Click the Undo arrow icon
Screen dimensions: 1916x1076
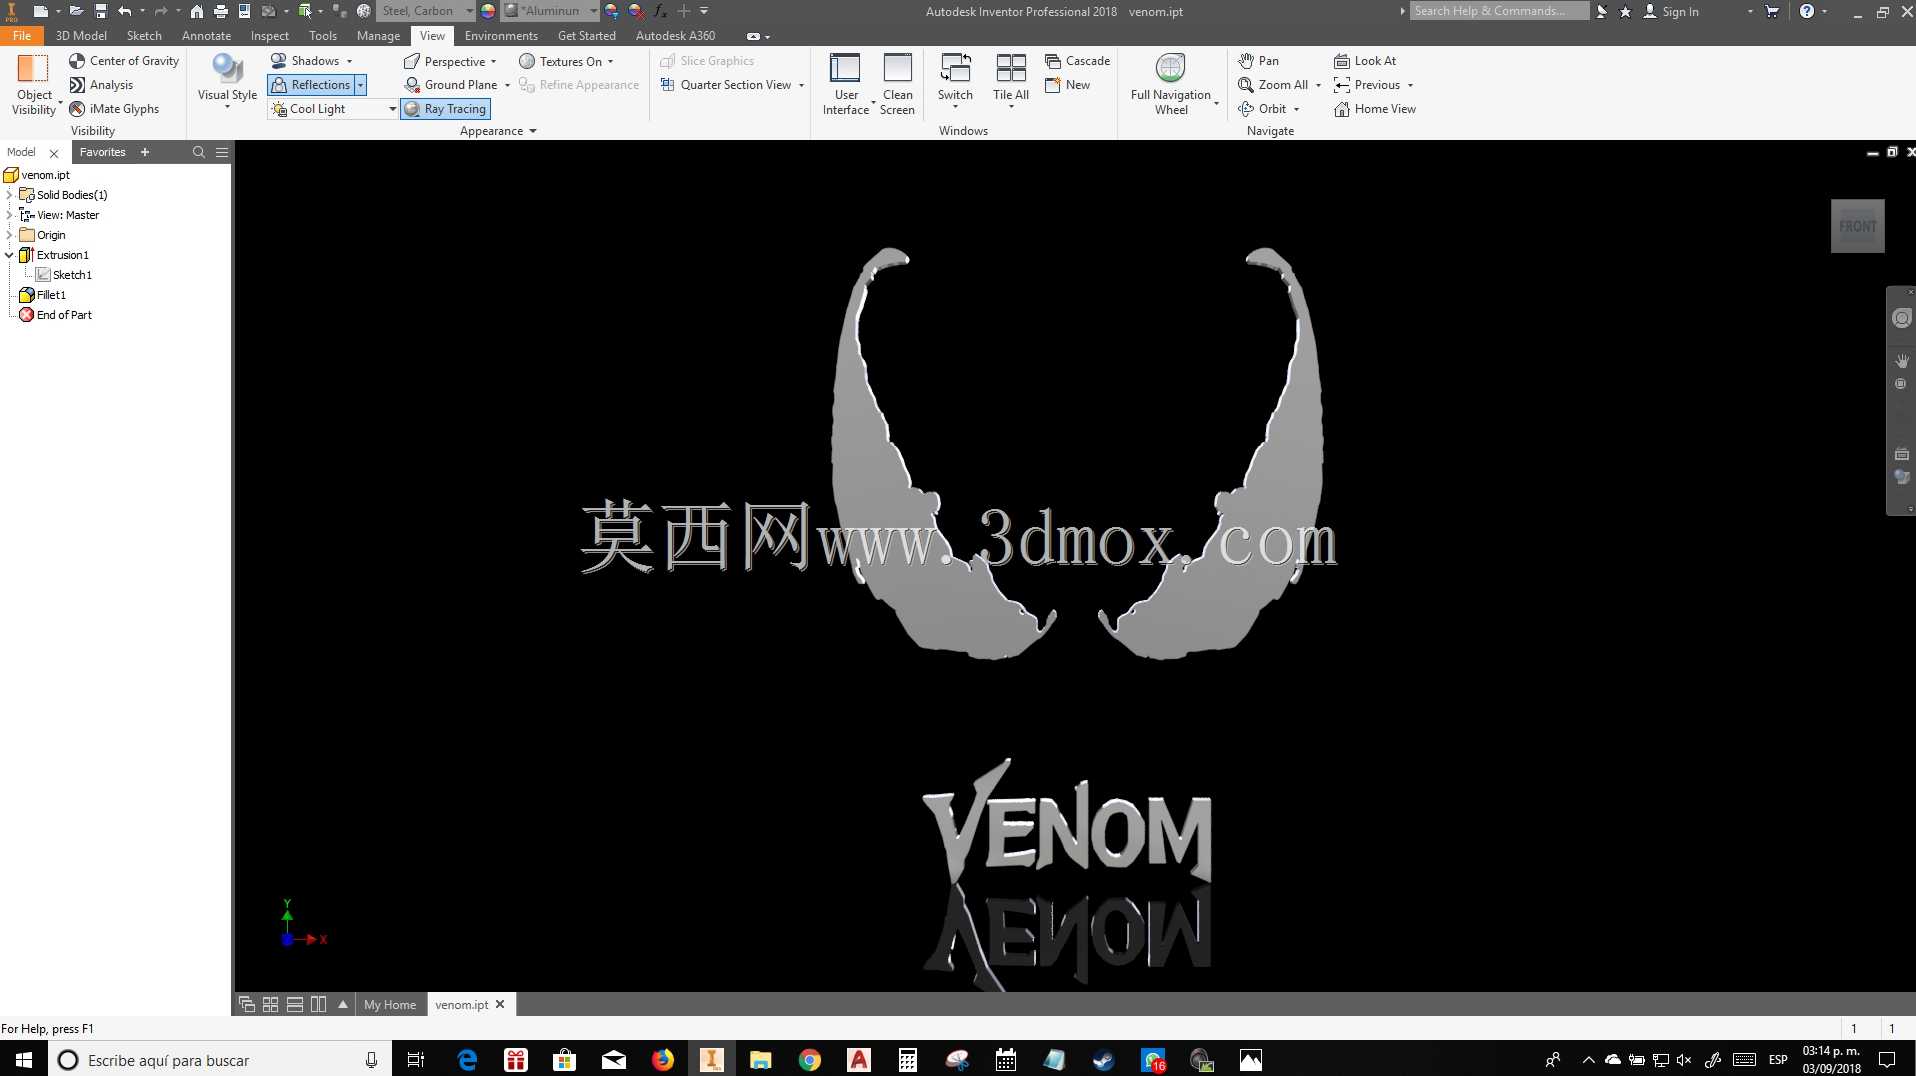(x=124, y=11)
